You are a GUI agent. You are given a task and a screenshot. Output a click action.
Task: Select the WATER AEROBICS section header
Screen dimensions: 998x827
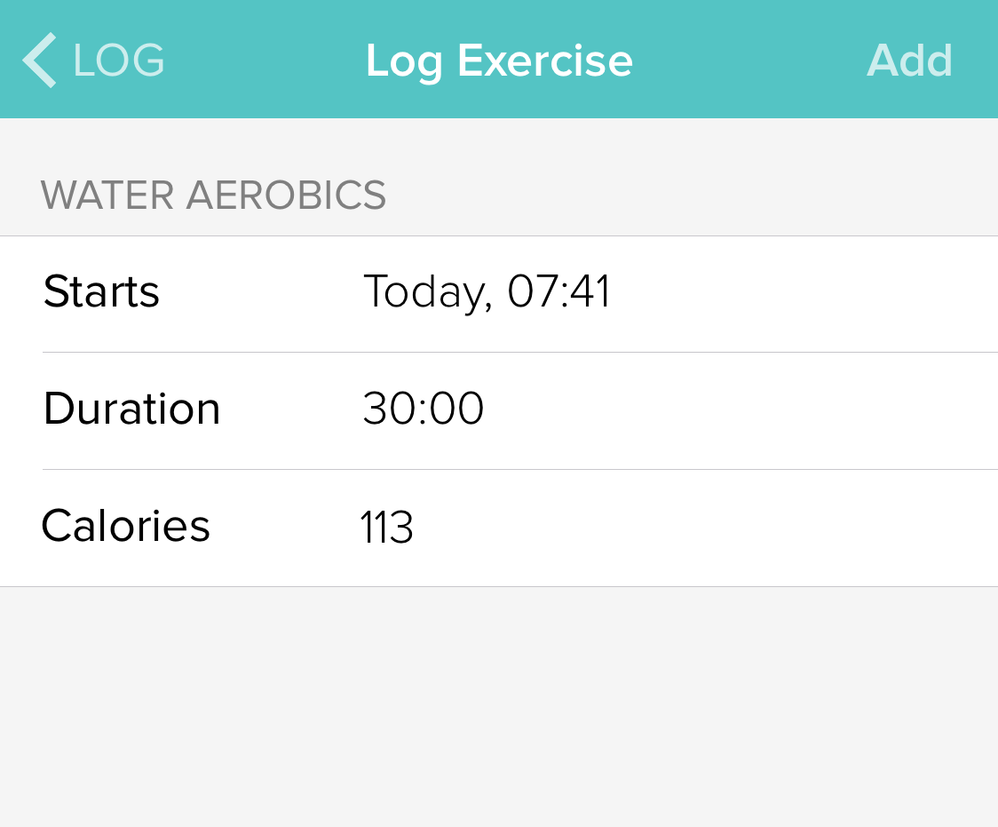tap(213, 195)
